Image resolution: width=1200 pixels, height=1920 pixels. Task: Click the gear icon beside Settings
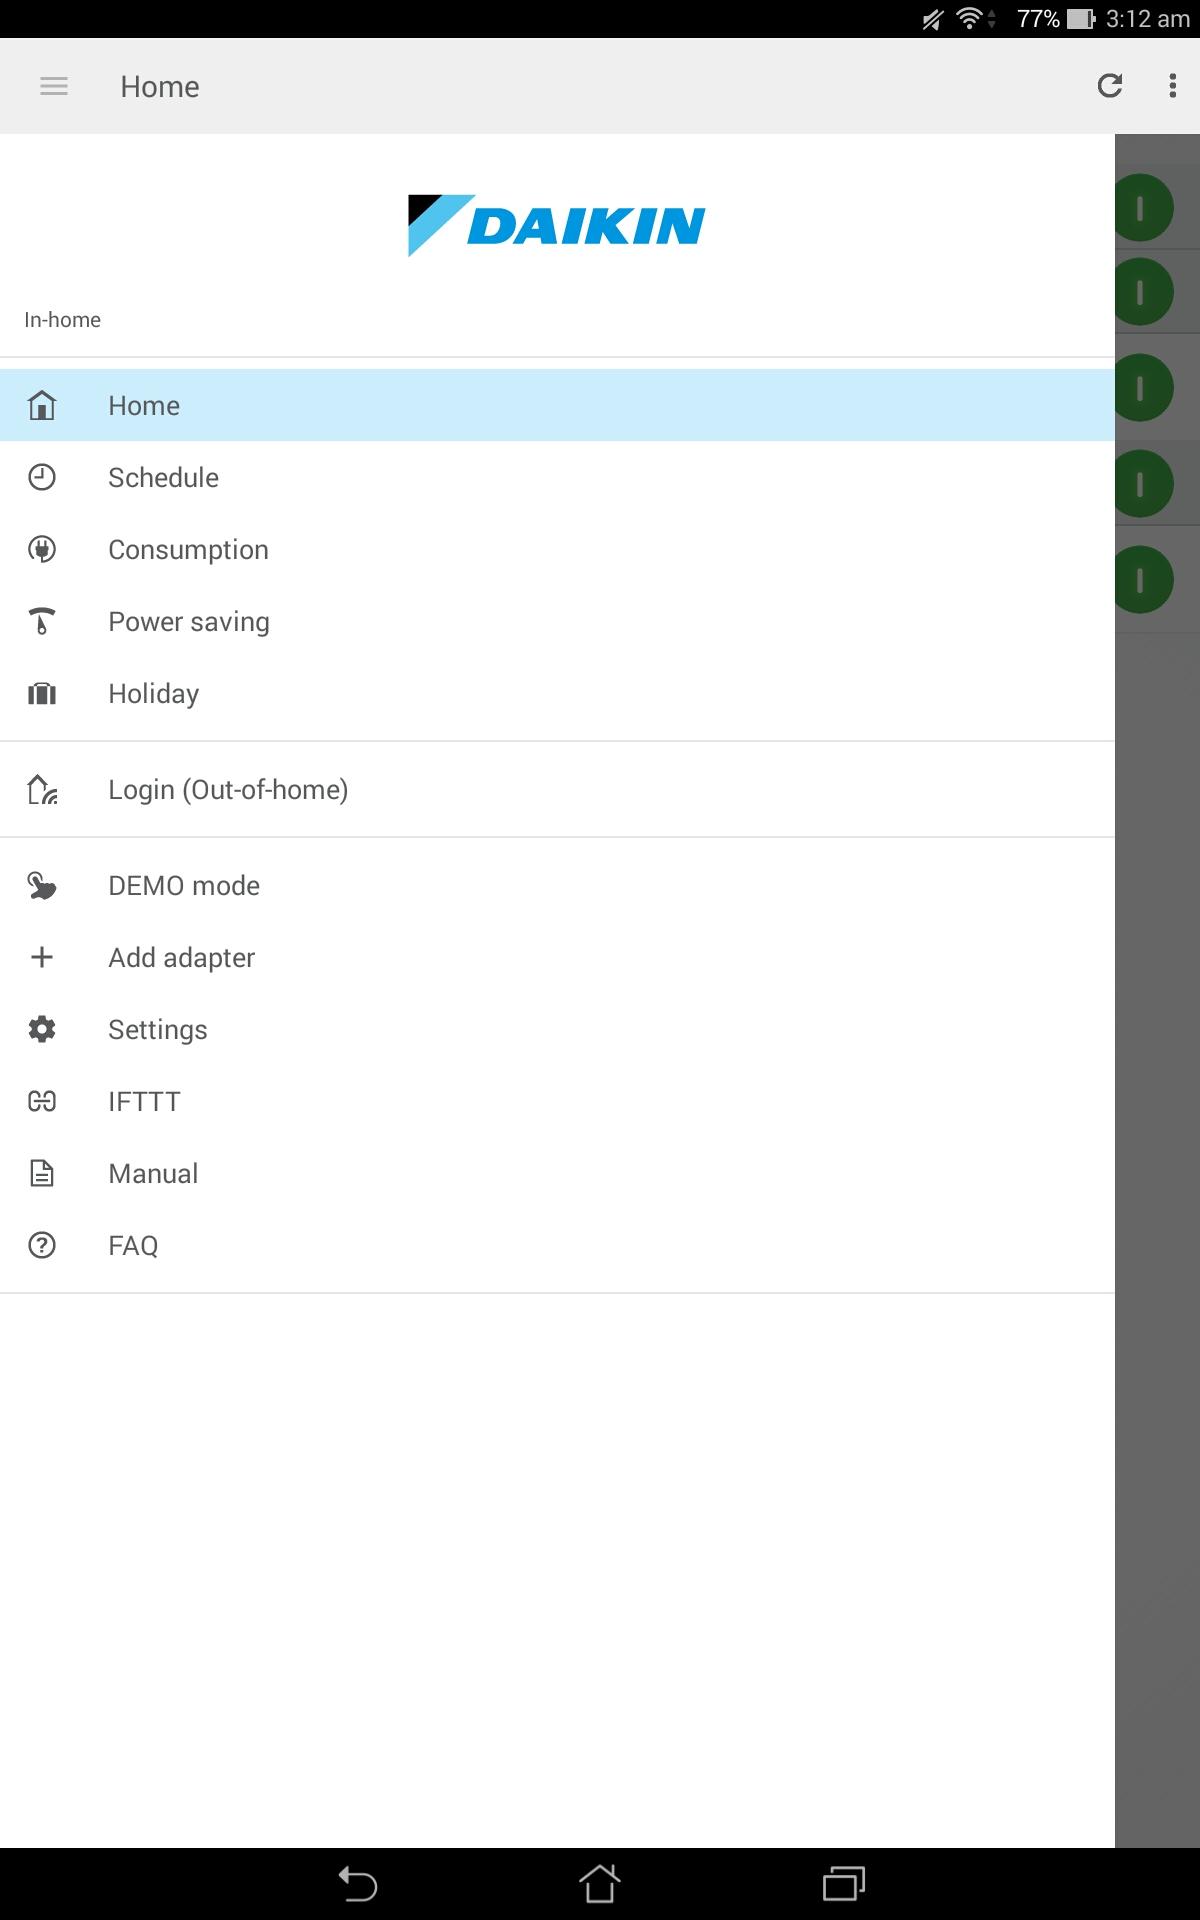42,1029
